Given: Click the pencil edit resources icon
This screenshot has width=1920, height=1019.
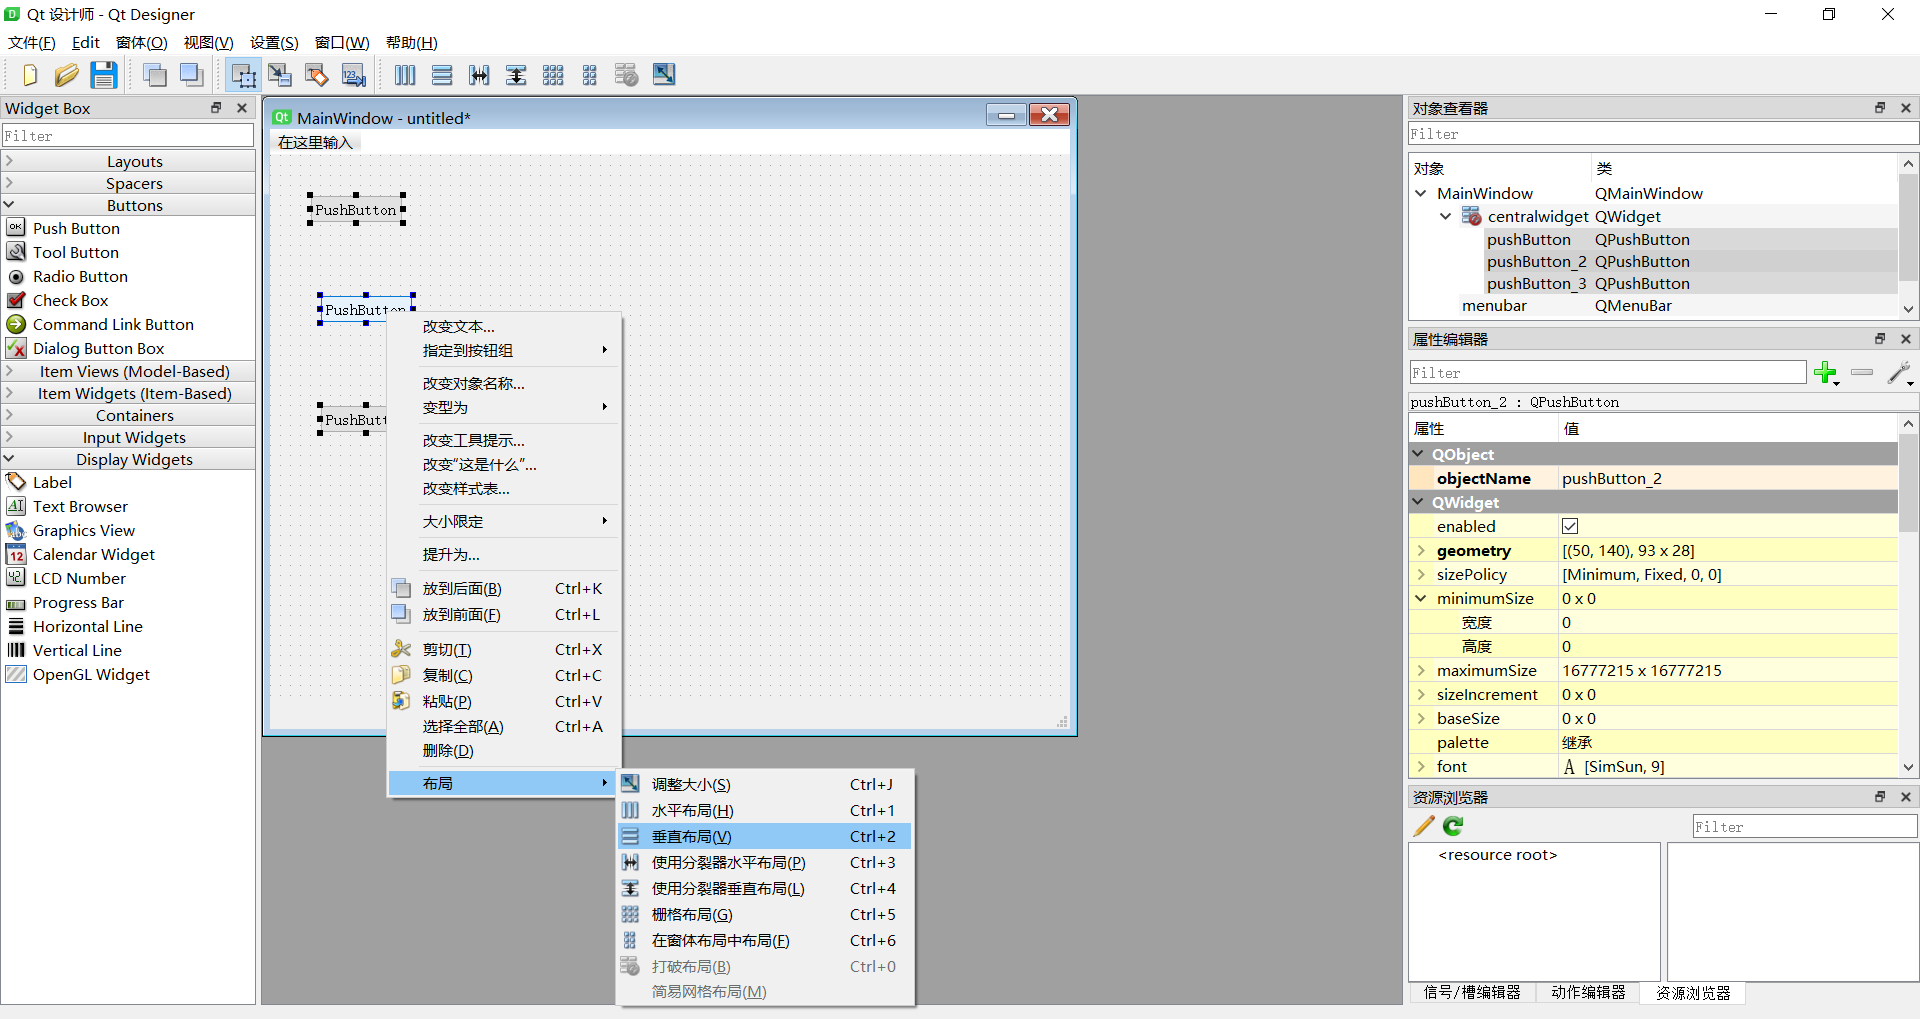Looking at the screenshot, I should [1424, 826].
